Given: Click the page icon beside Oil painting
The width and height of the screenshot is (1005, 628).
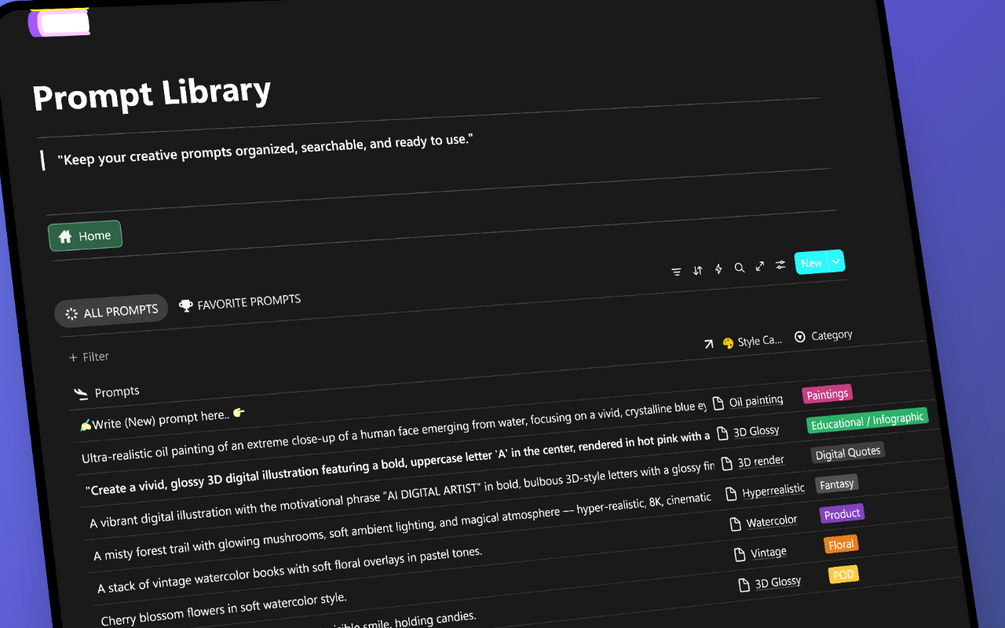Looking at the screenshot, I should coord(718,403).
